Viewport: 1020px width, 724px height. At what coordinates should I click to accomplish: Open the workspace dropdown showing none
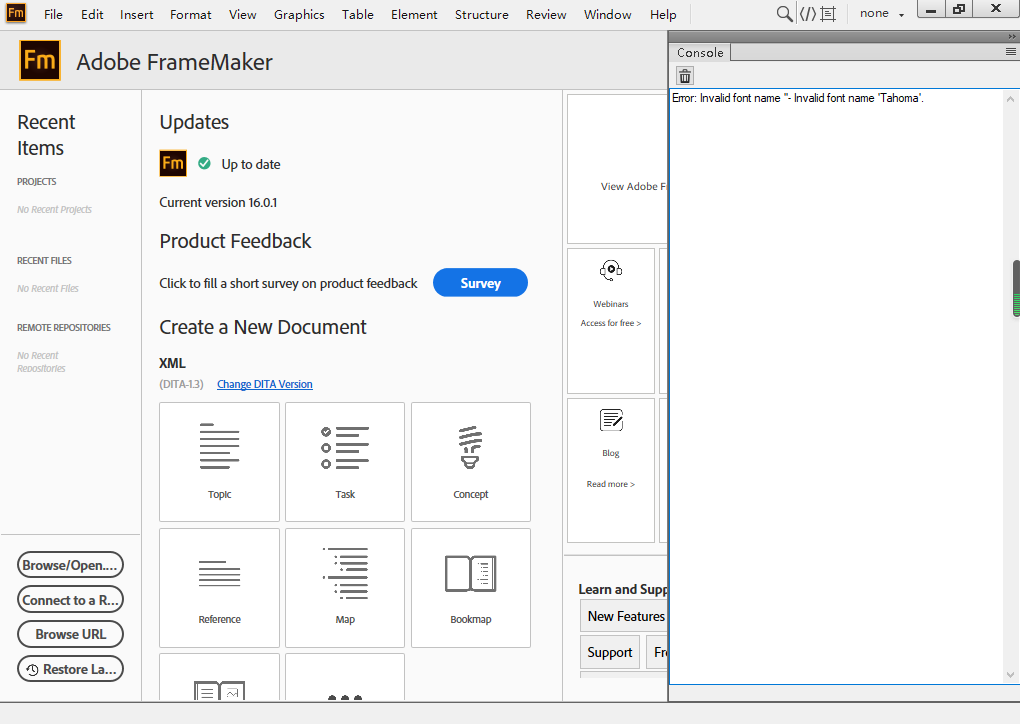tap(881, 14)
